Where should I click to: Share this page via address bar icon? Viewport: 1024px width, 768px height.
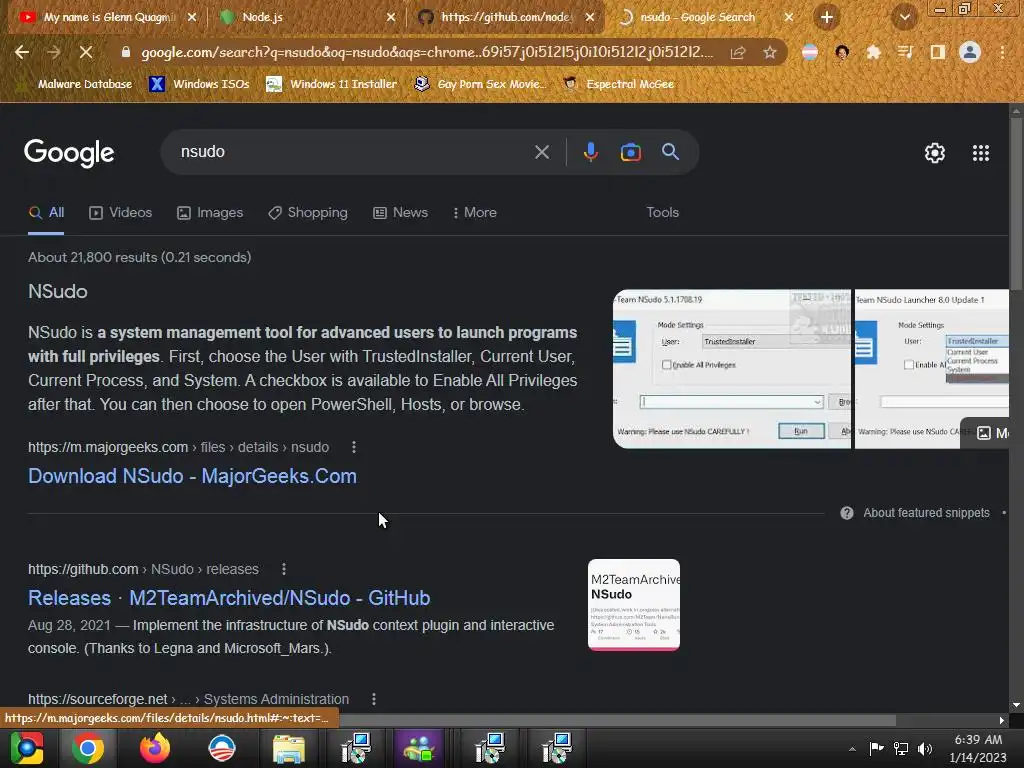pyautogui.click(x=738, y=52)
